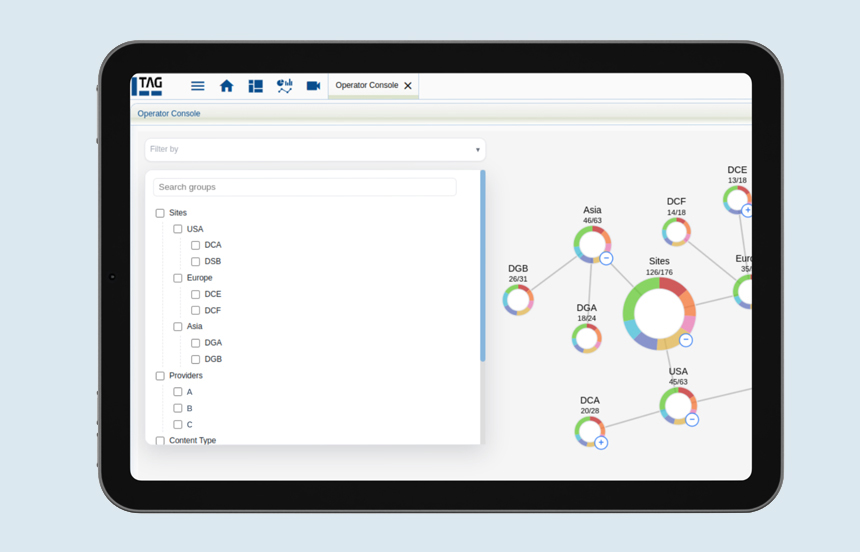Open the hamburger menu
860x552 pixels.
pyautogui.click(x=198, y=86)
